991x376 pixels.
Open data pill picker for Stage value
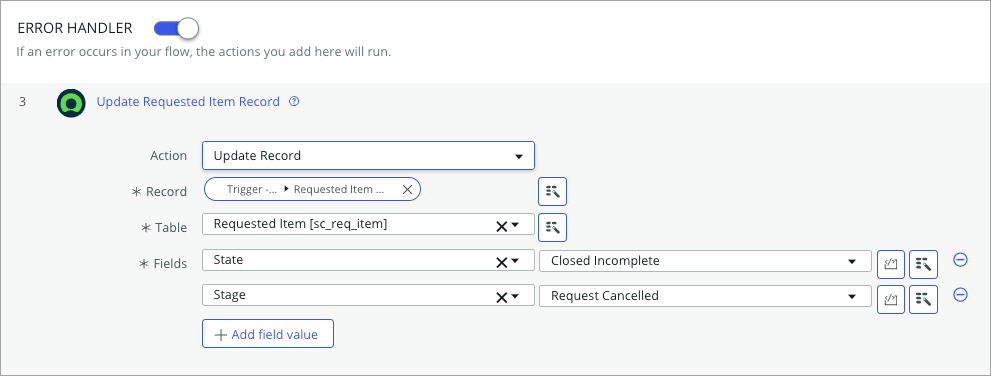(923, 300)
